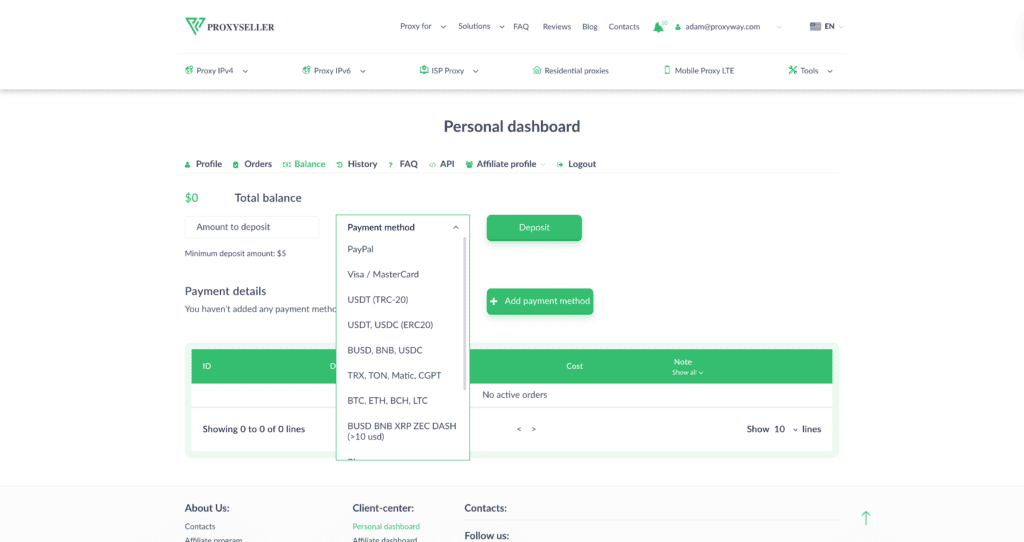Click the Profile person icon
The height and width of the screenshot is (542, 1024).
[187, 165]
